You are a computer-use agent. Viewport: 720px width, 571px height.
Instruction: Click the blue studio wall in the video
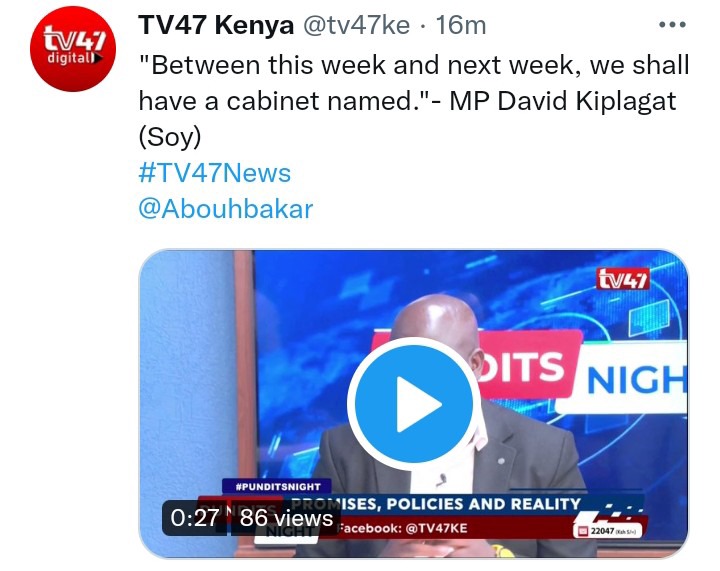[187, 390]
